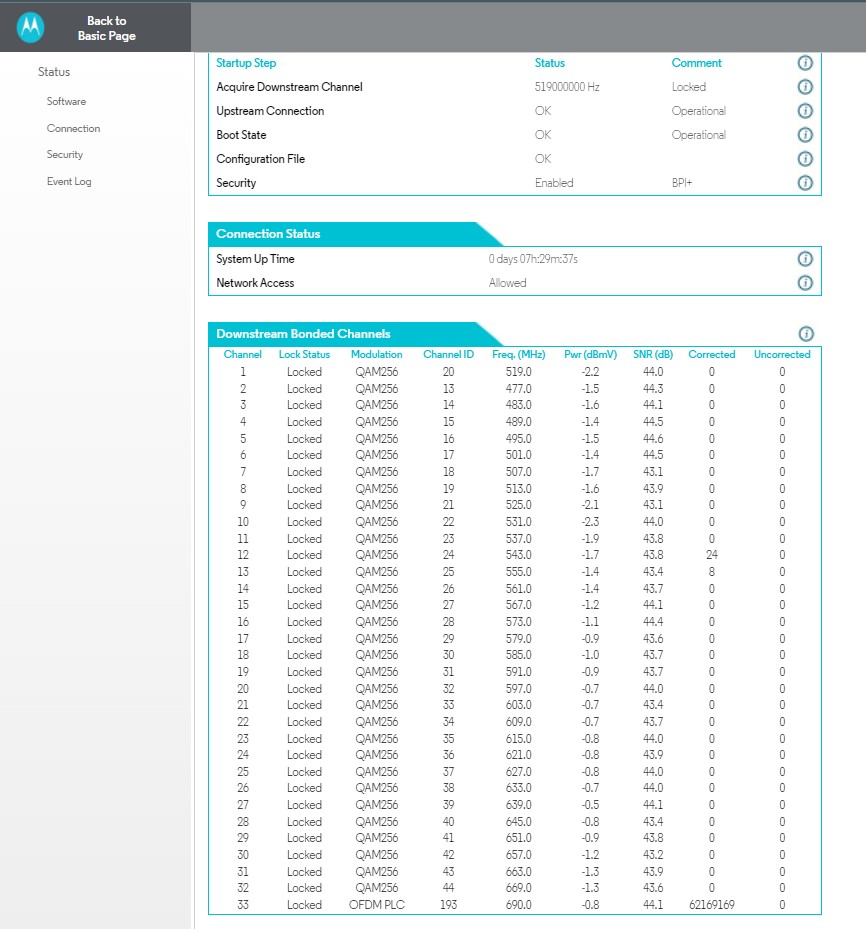Click Network Access info icon
This screenshot has width=866, height=929.
(805, 283)
